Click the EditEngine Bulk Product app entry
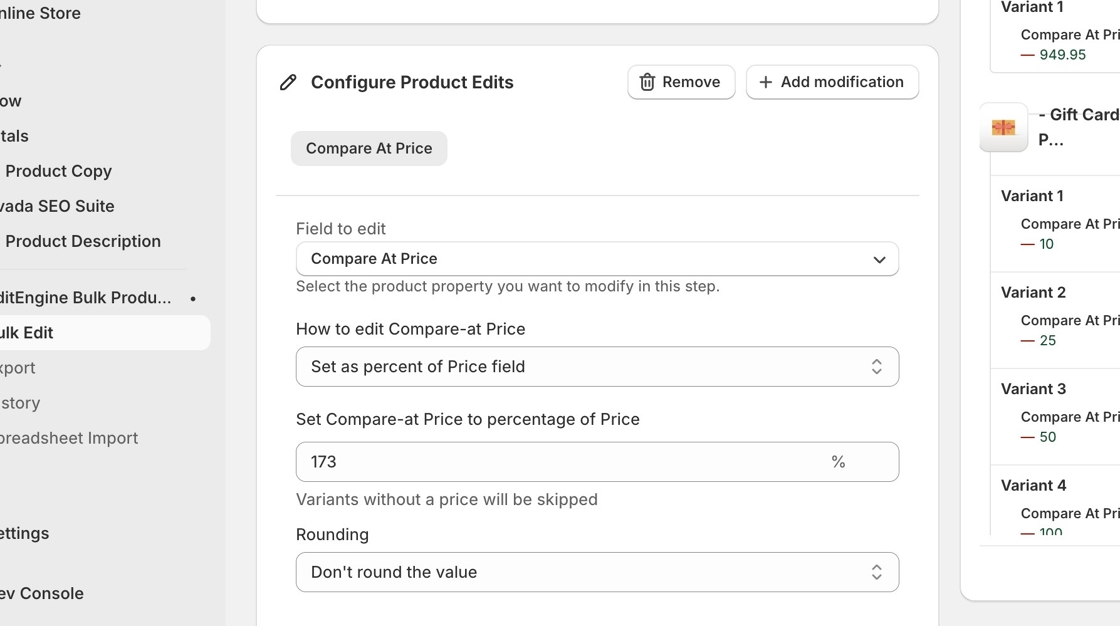Viewport: 1120px width, 626px height. click(86, 298)
